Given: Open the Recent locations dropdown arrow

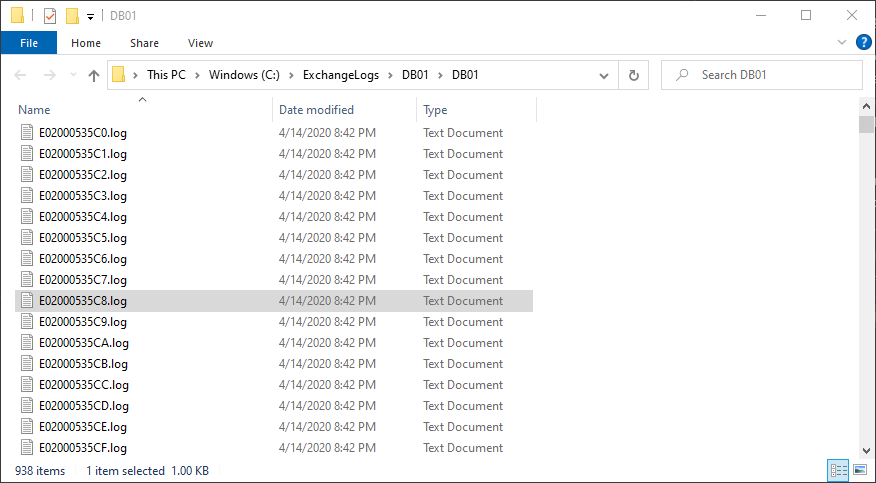Looking at the screenshot, I should tap(73, 75).
